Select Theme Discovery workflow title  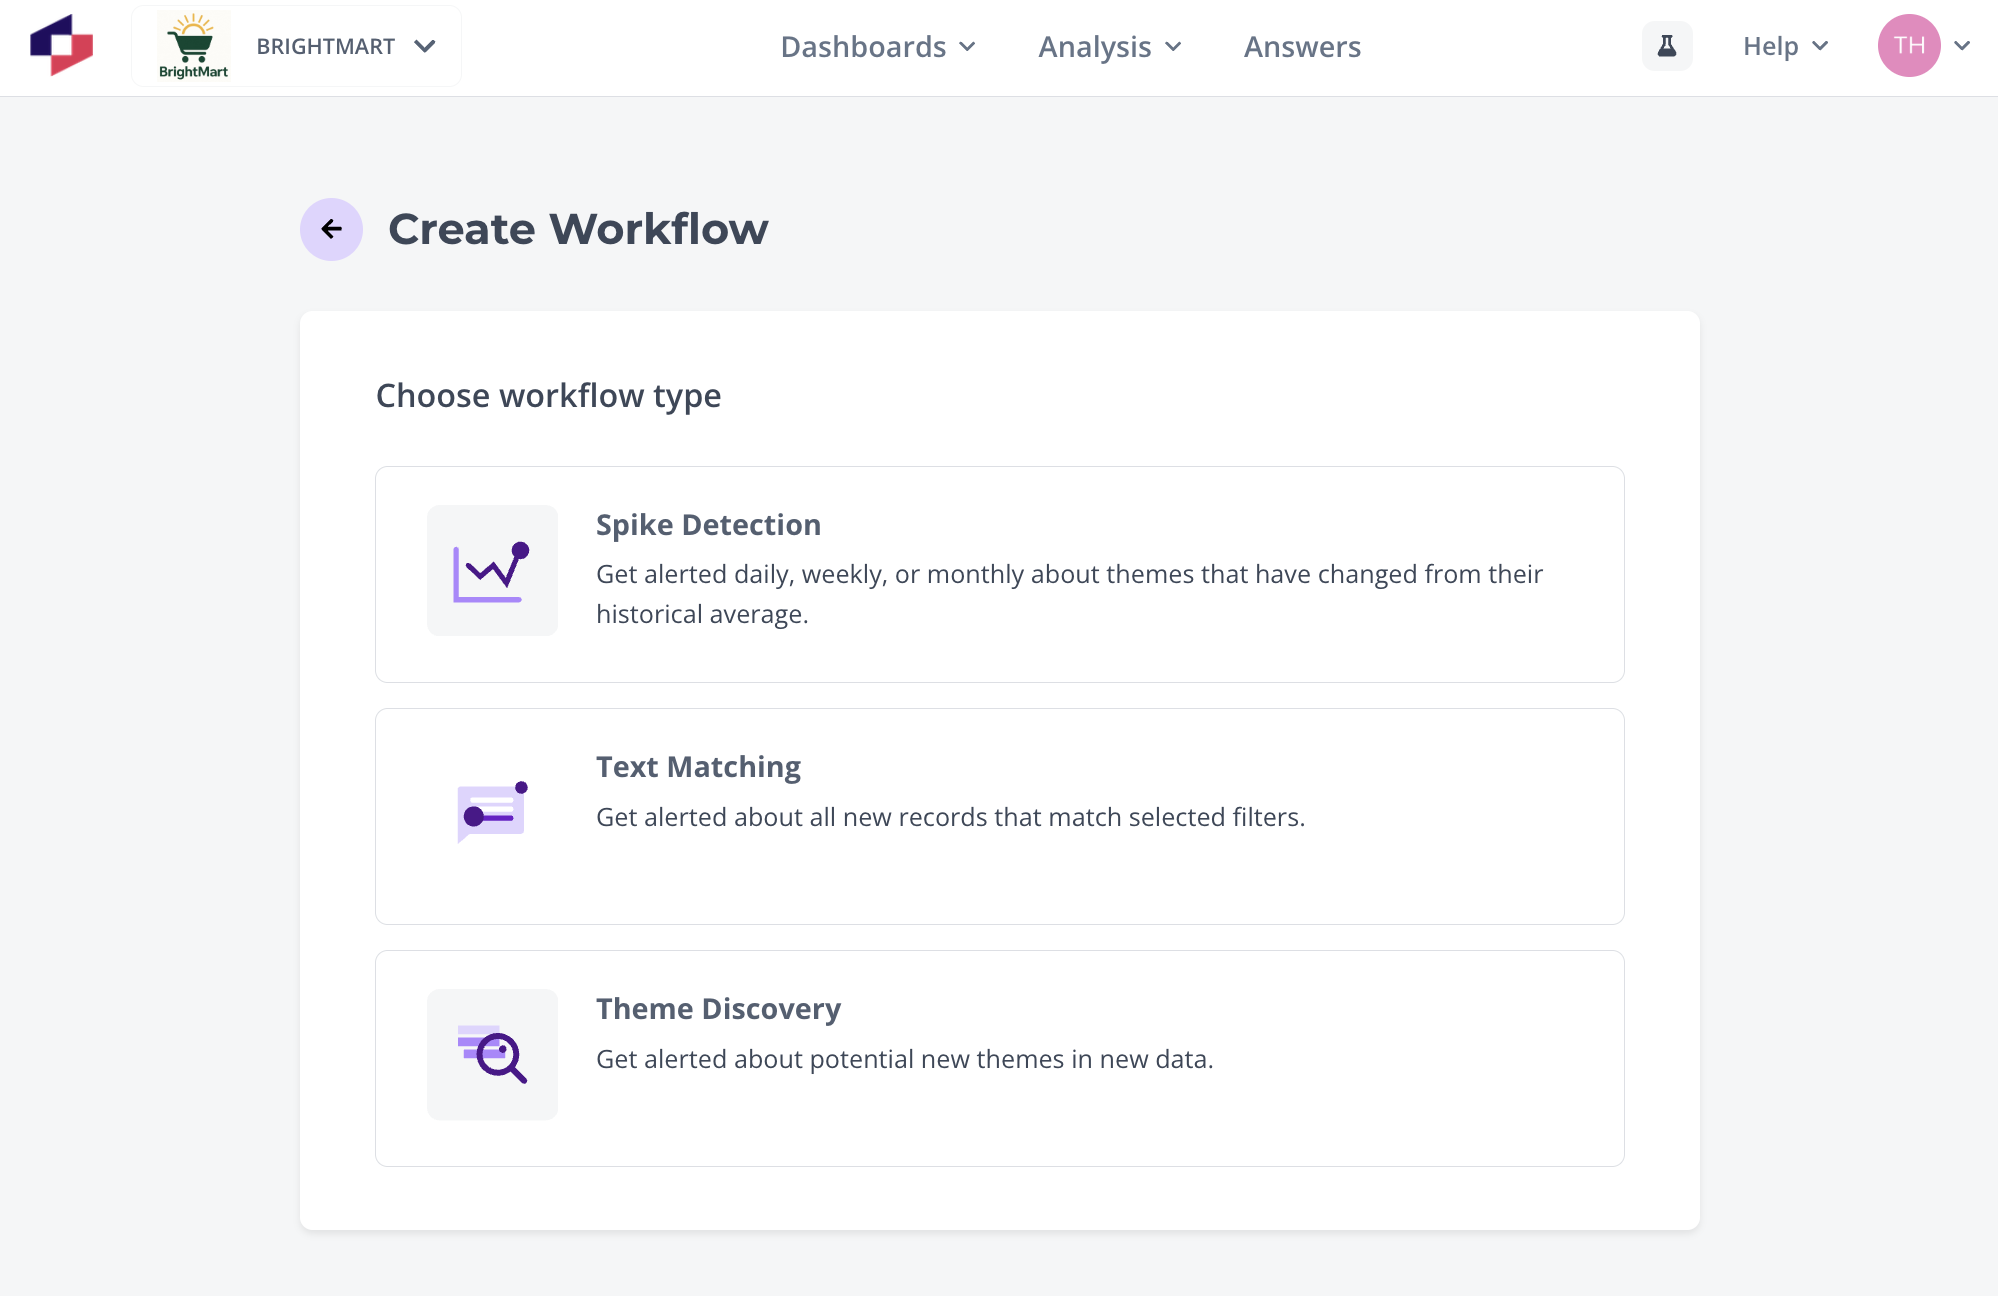[x=718, y=1009]
